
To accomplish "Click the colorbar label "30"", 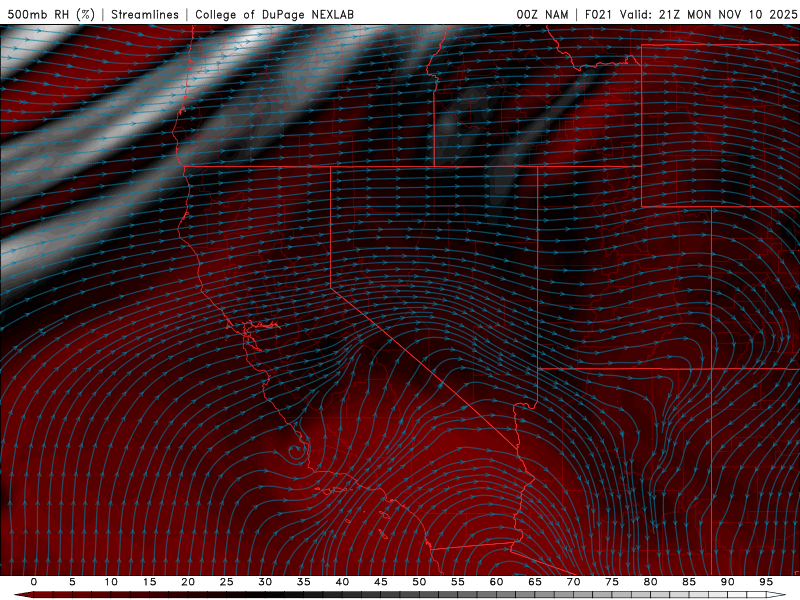I will (x=265, y=582).
